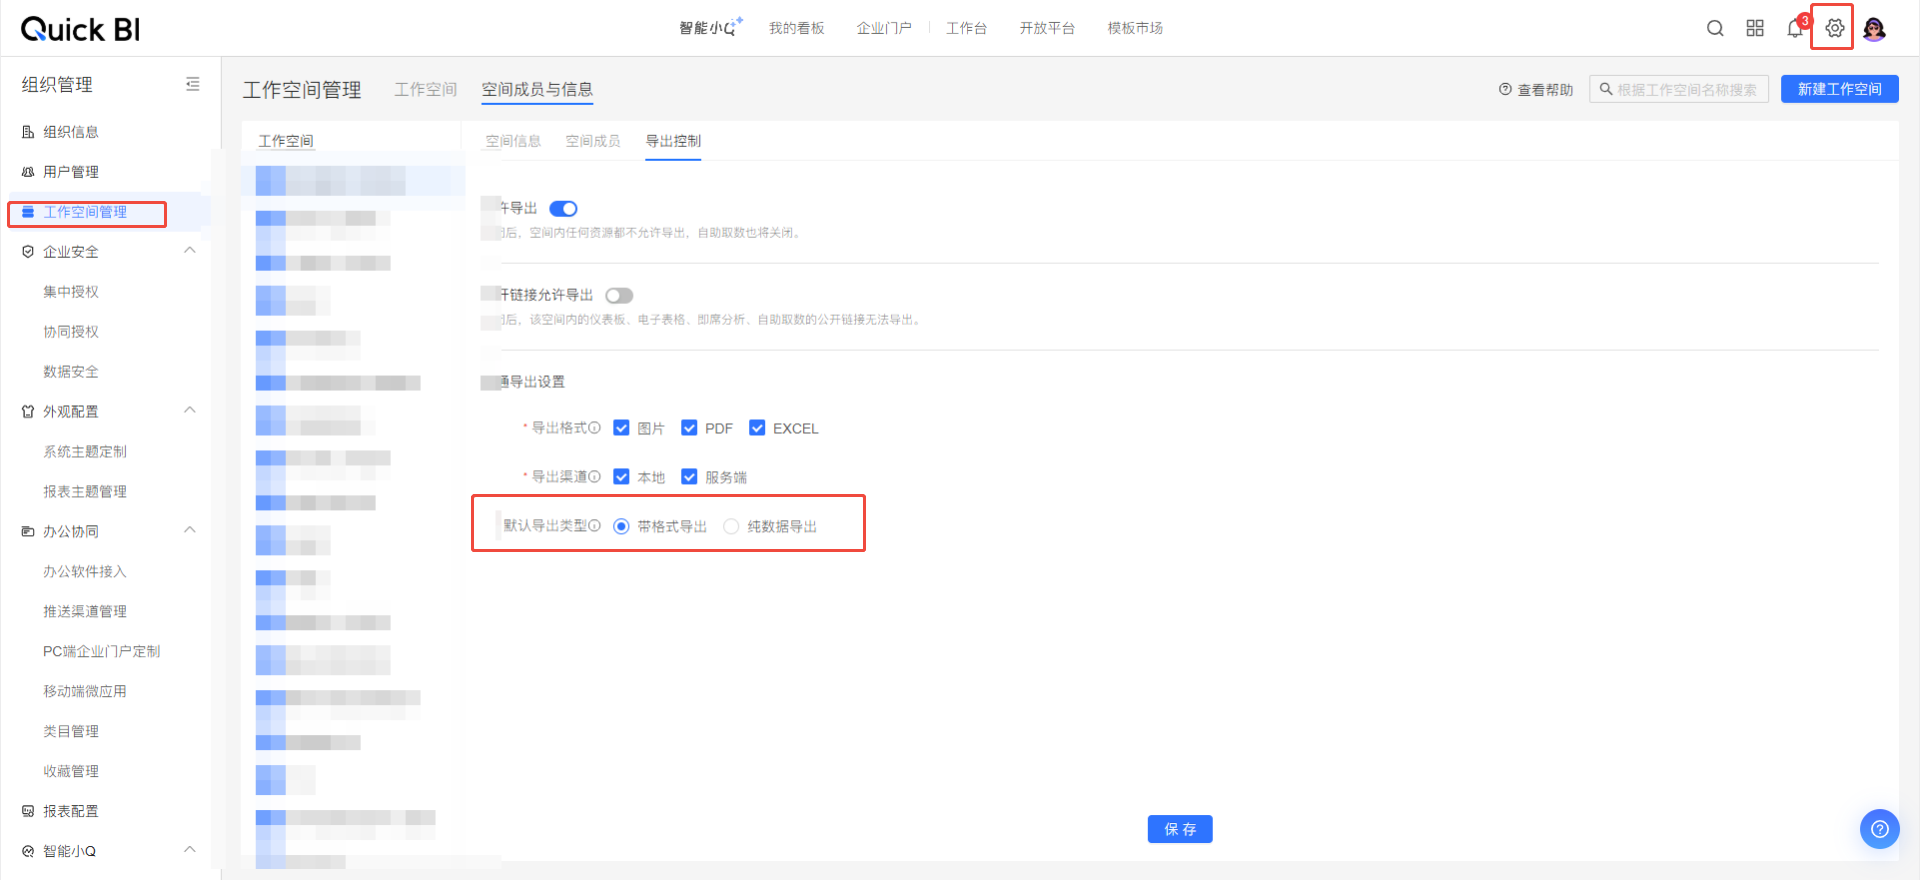
Task: Select the 纯数据导出 radio button
Action: (731, 527)
